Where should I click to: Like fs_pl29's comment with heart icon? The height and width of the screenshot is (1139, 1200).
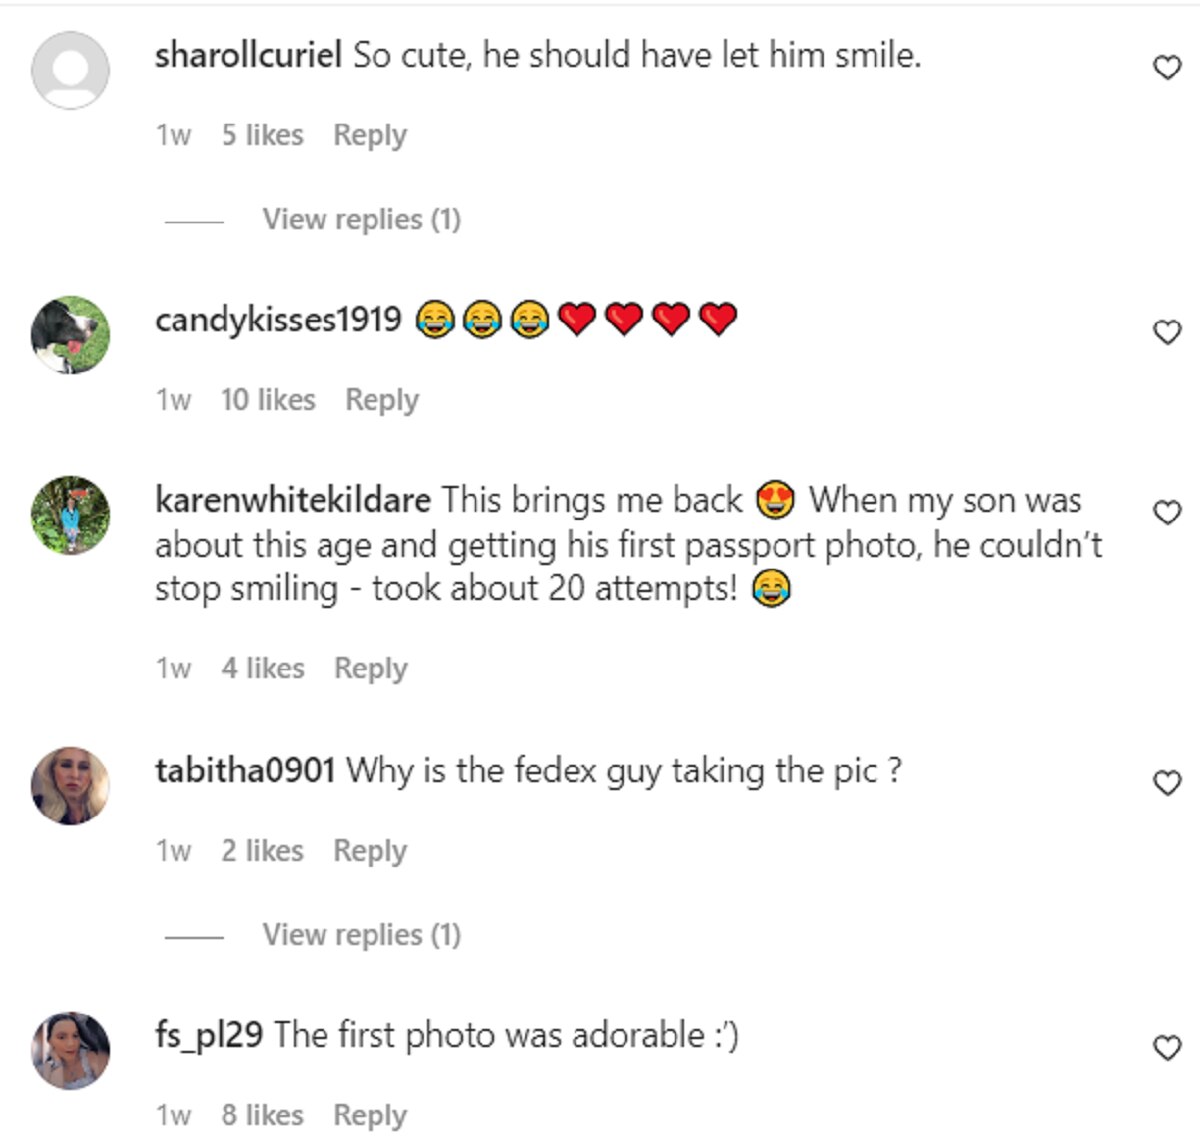(1167, 1047)
